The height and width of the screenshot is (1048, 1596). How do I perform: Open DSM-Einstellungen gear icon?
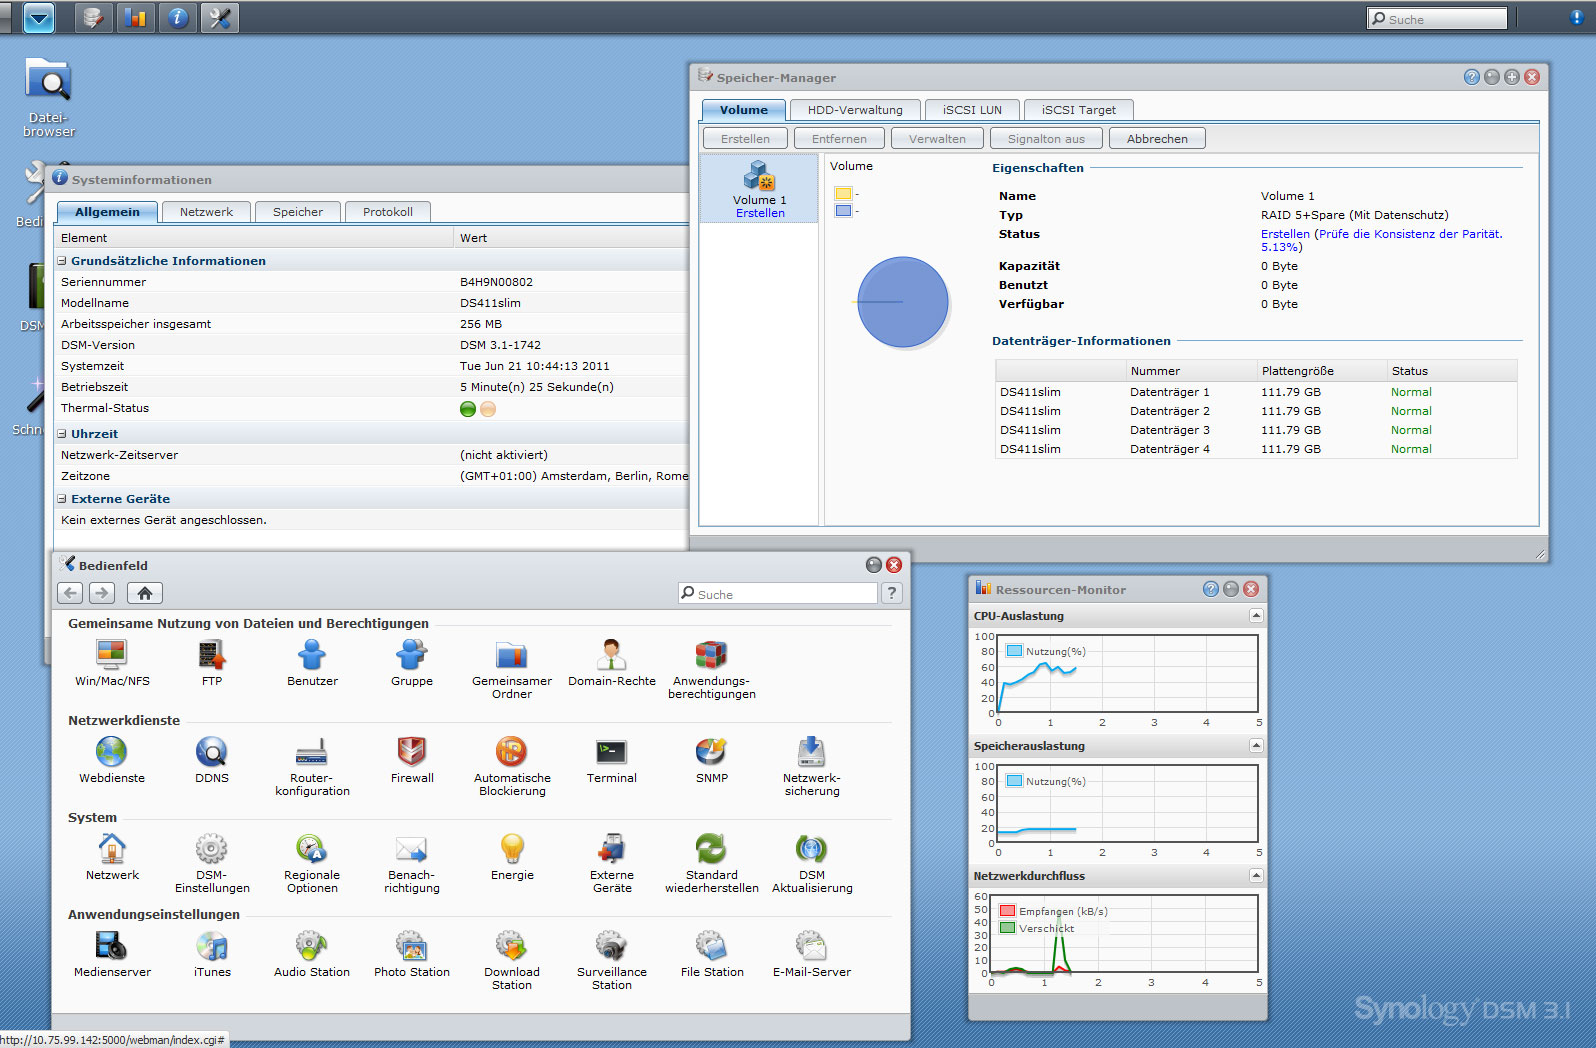[x=212, y=864]
